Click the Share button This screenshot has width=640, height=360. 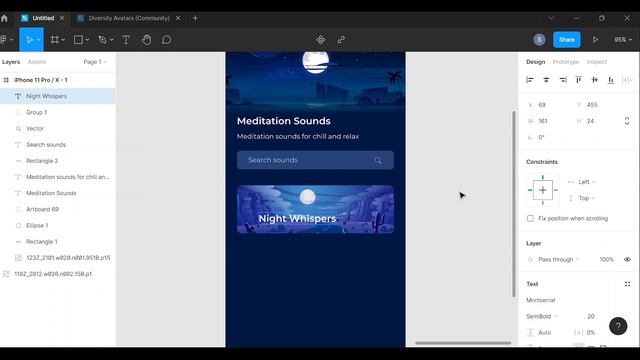coord(567,40)
